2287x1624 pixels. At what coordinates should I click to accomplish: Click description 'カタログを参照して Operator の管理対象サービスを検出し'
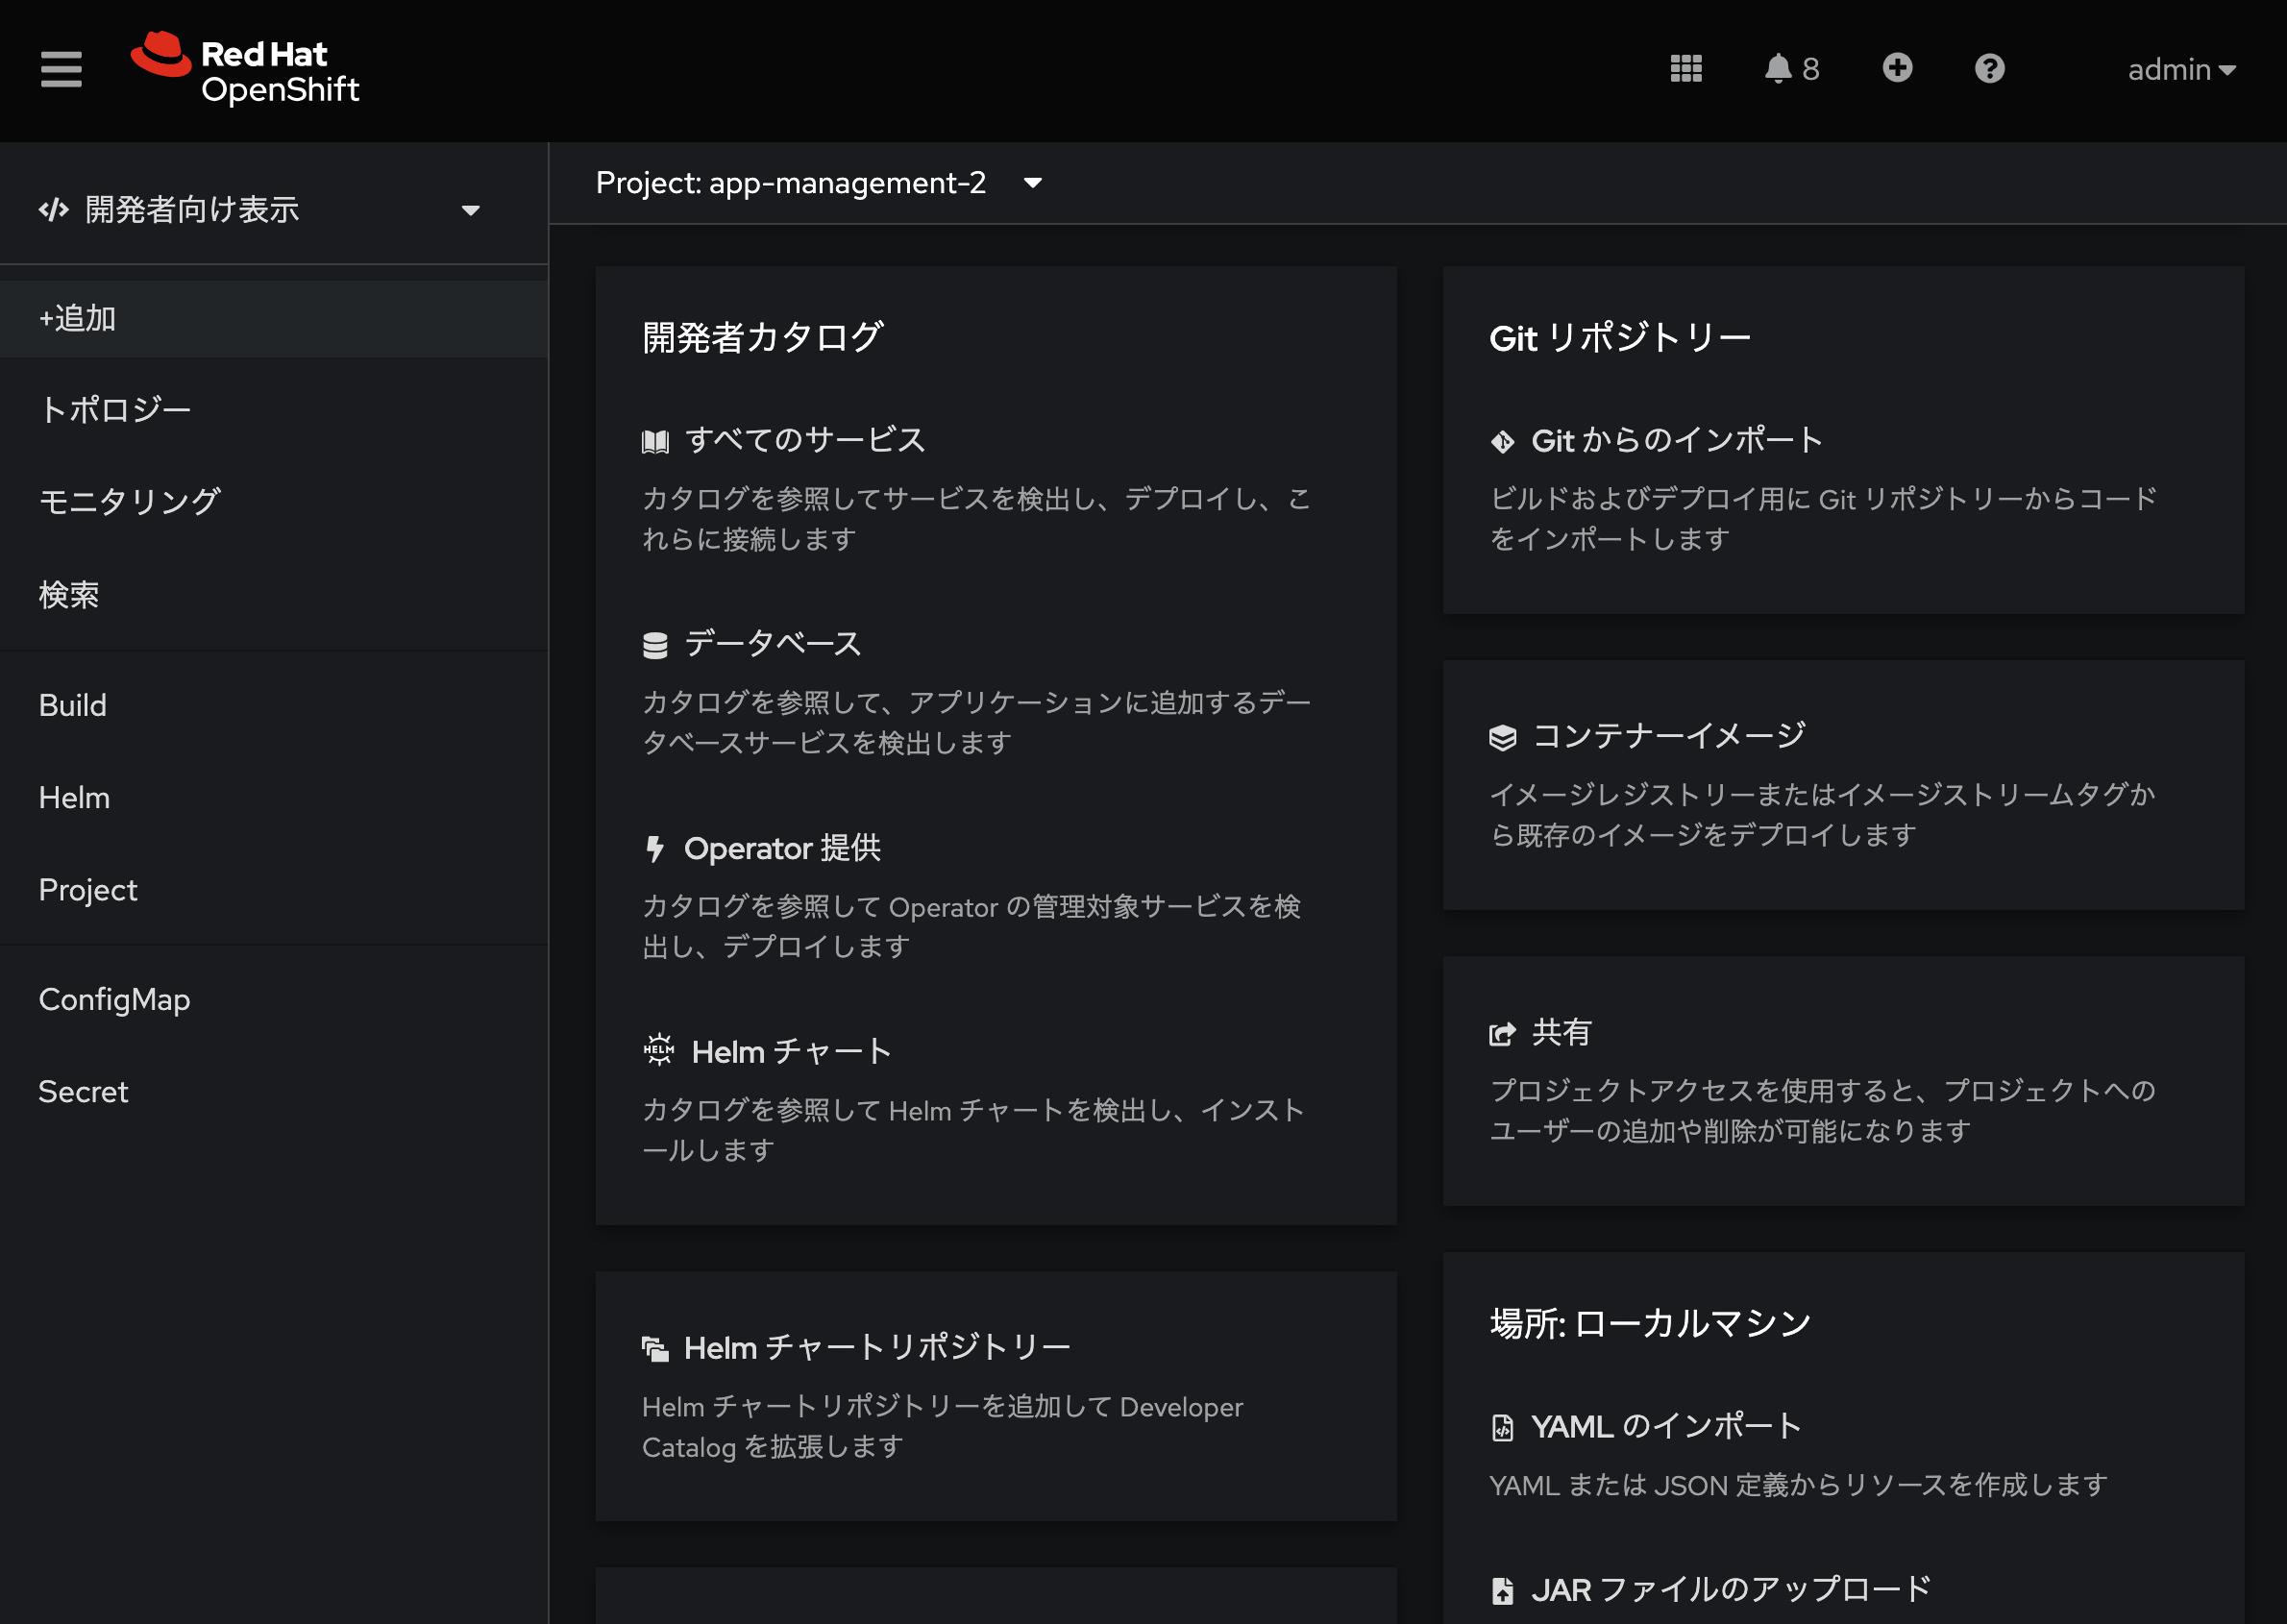coord(971,926)
